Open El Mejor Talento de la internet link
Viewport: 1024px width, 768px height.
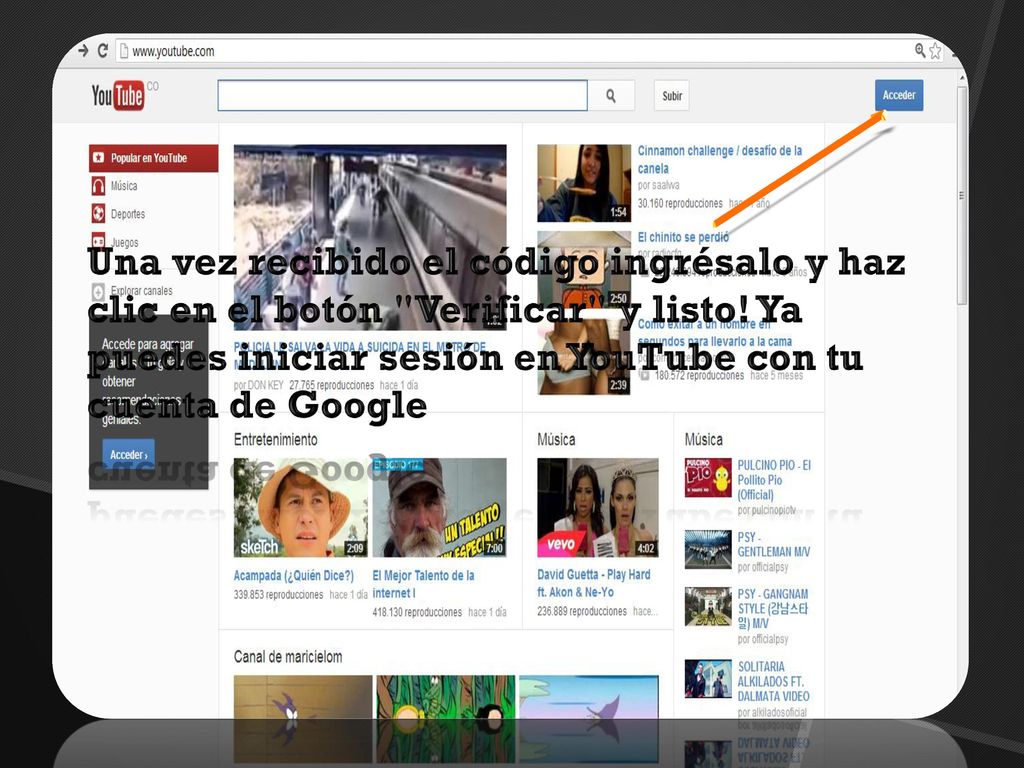tap(423, 584)
